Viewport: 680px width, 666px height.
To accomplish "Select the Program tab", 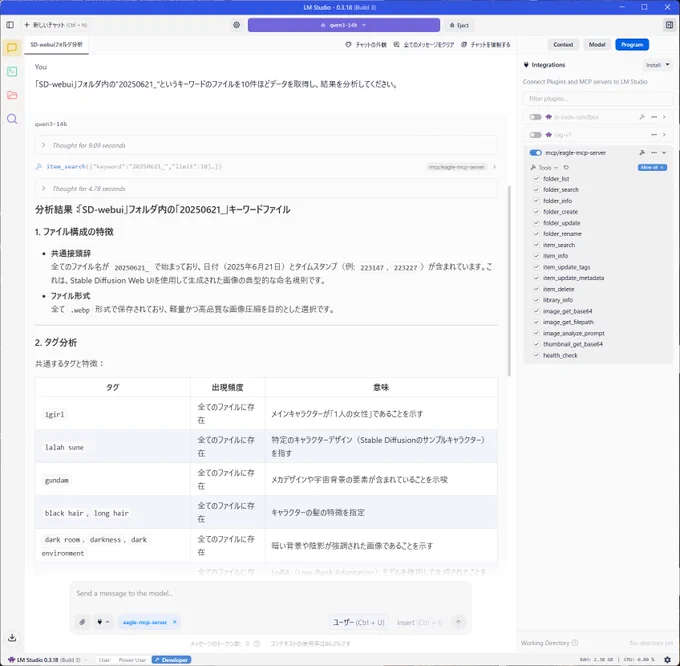I will click(632, 45).
